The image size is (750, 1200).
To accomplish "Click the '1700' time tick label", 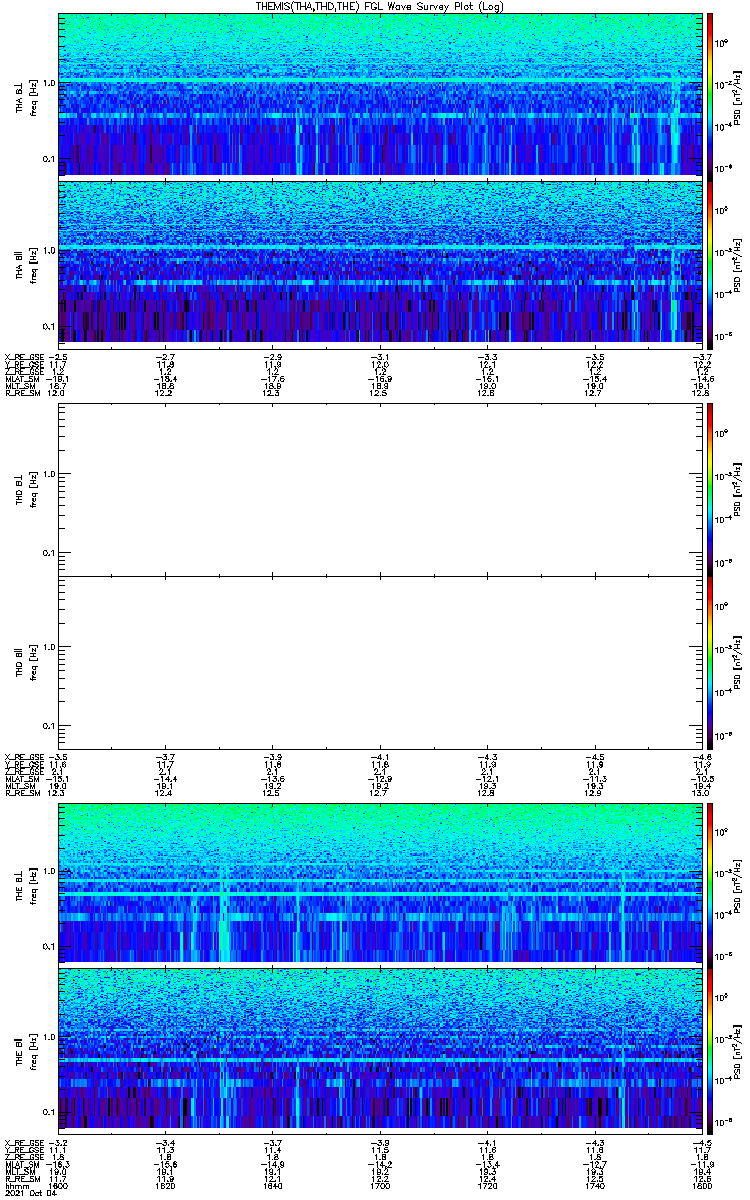I will 379,1185.
